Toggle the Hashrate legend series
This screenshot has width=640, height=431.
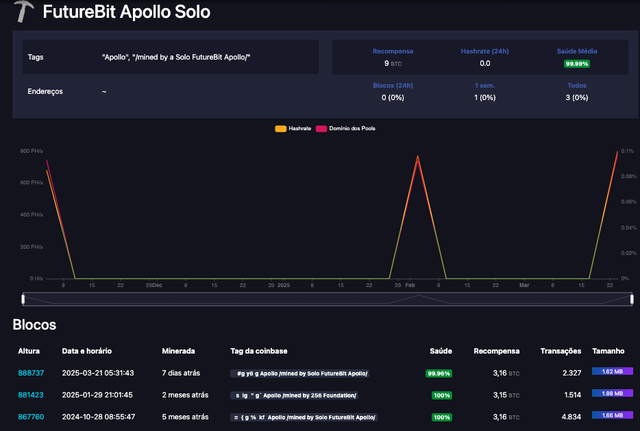pos(293,129)
